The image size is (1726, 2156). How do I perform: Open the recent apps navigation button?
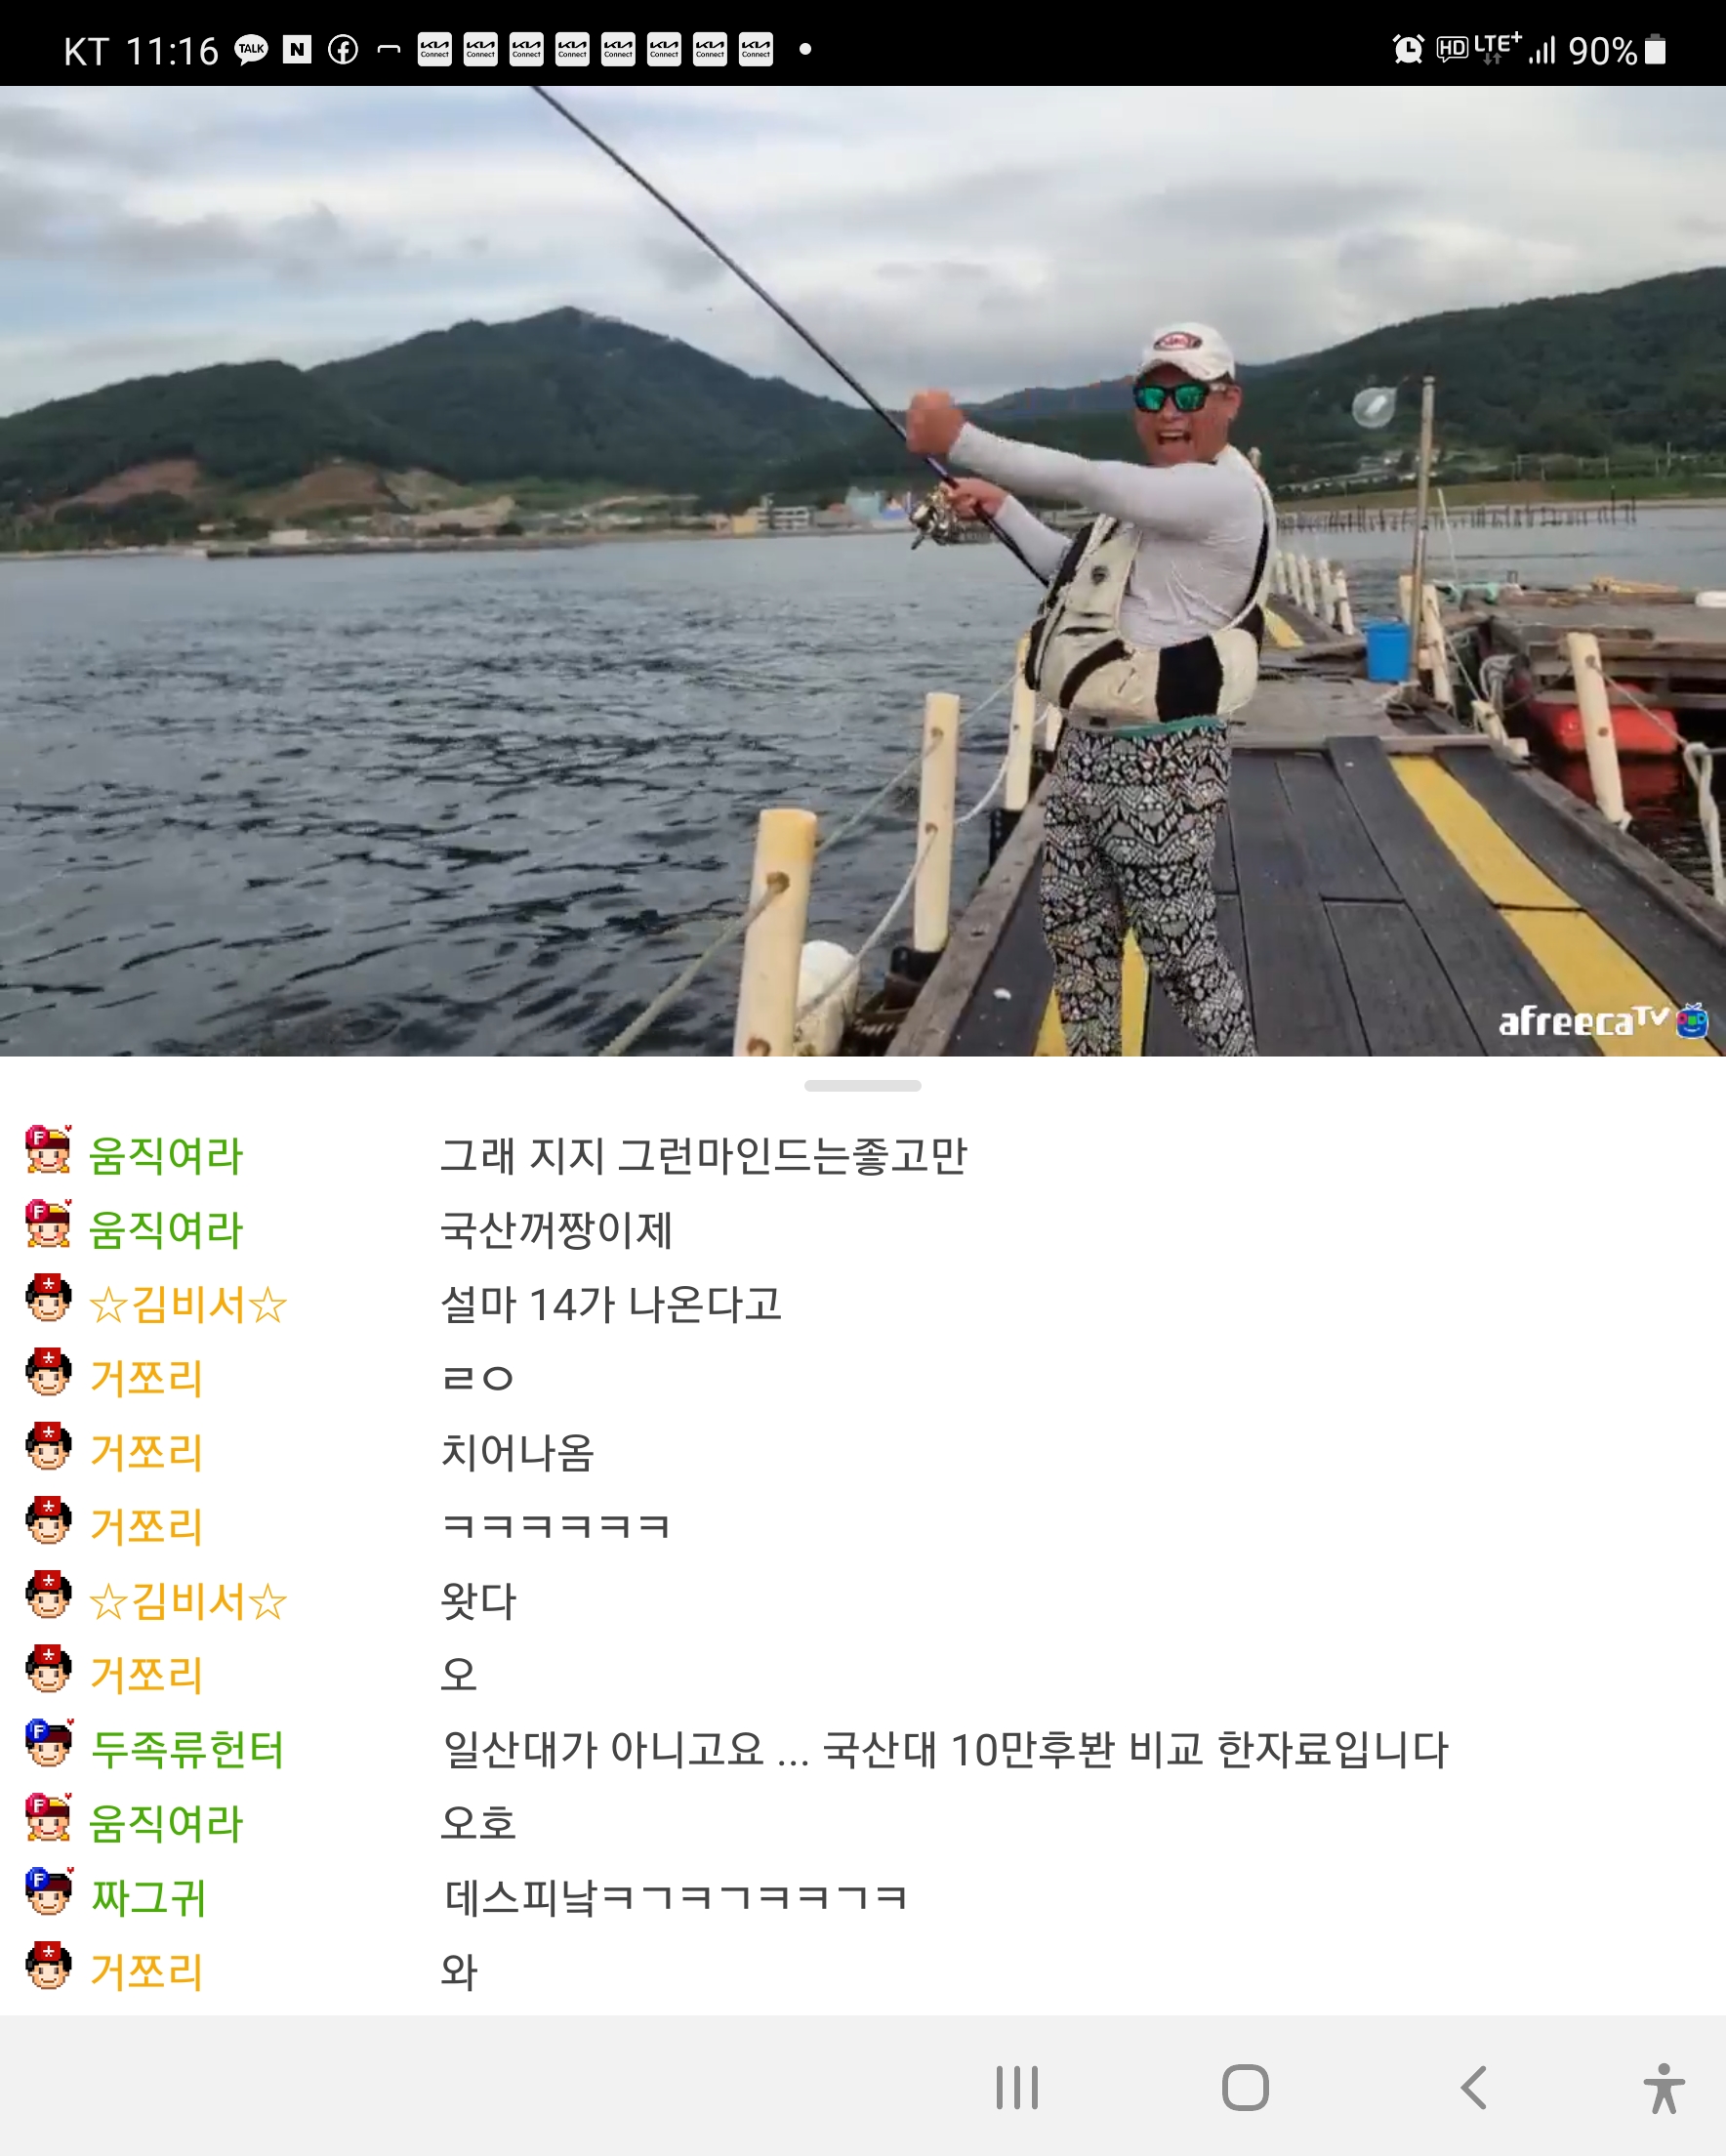click(x=1017, y=2088)
